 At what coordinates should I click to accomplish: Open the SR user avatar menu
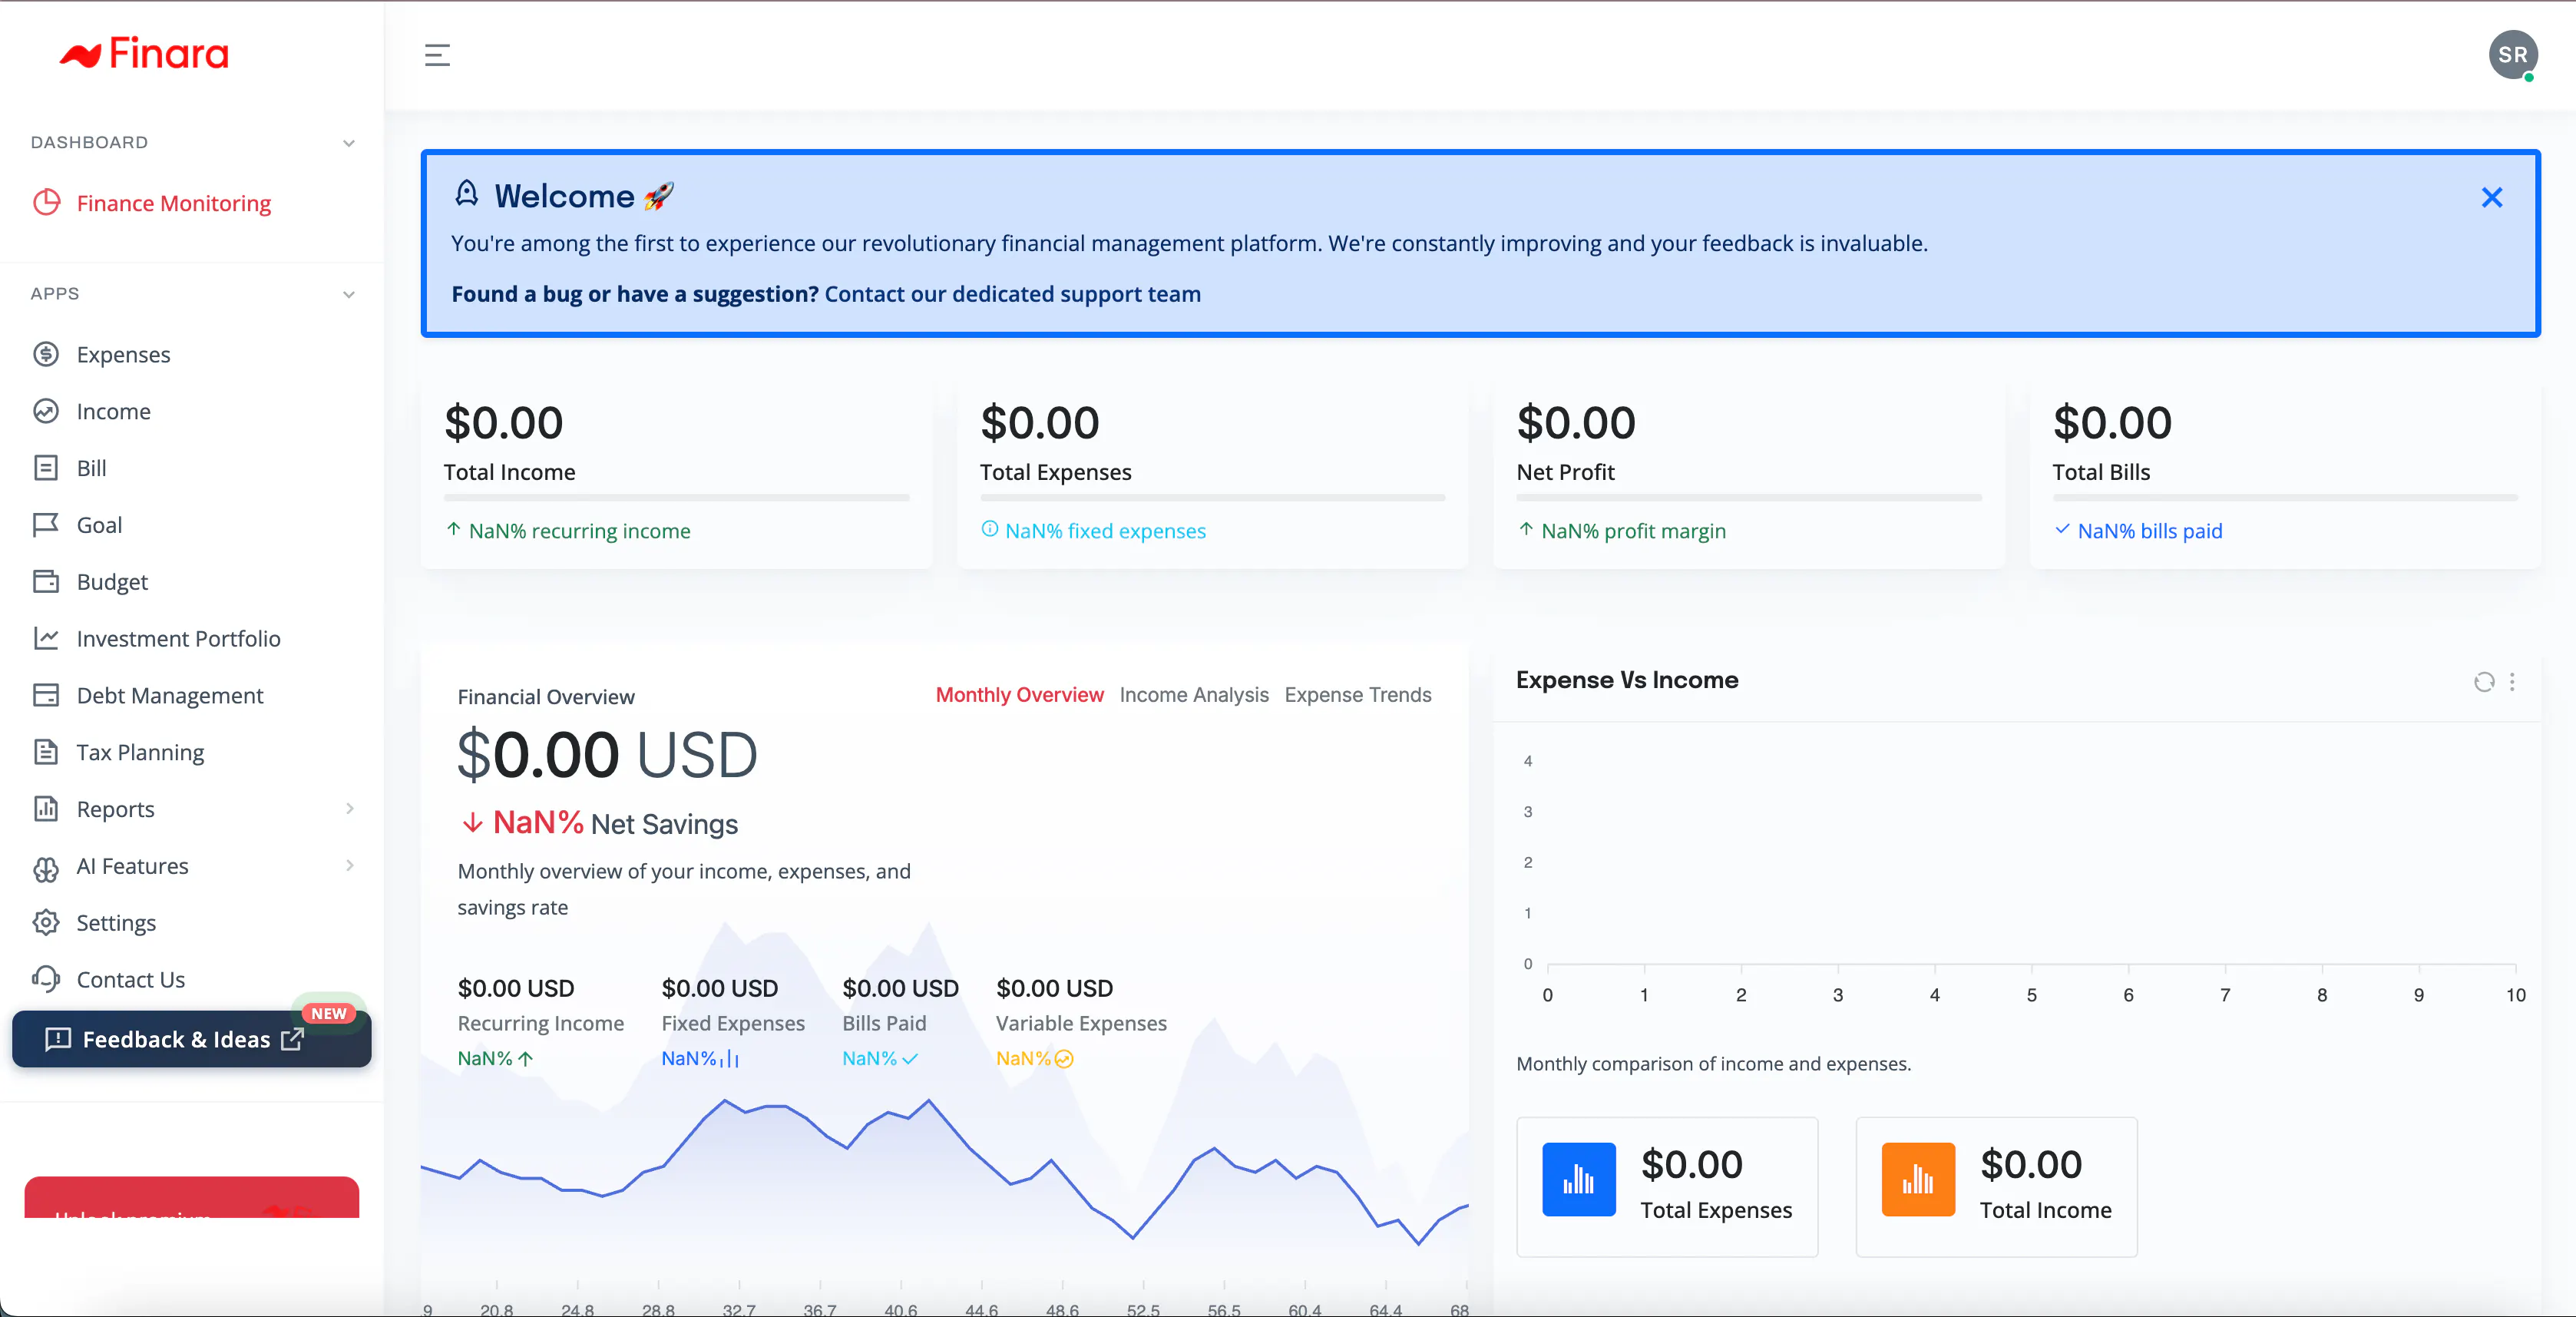click(x=2512, y=55)
